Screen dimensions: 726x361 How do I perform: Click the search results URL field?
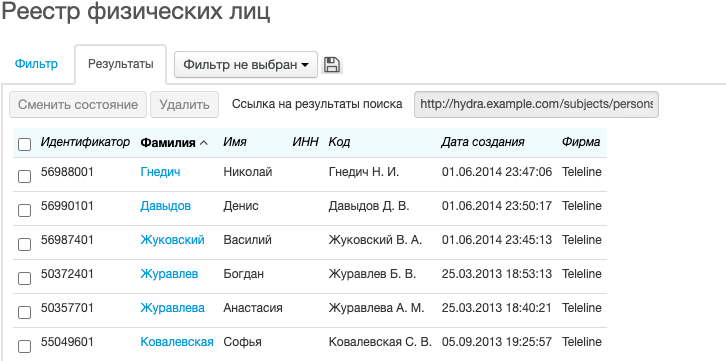(x=536, y=105)
